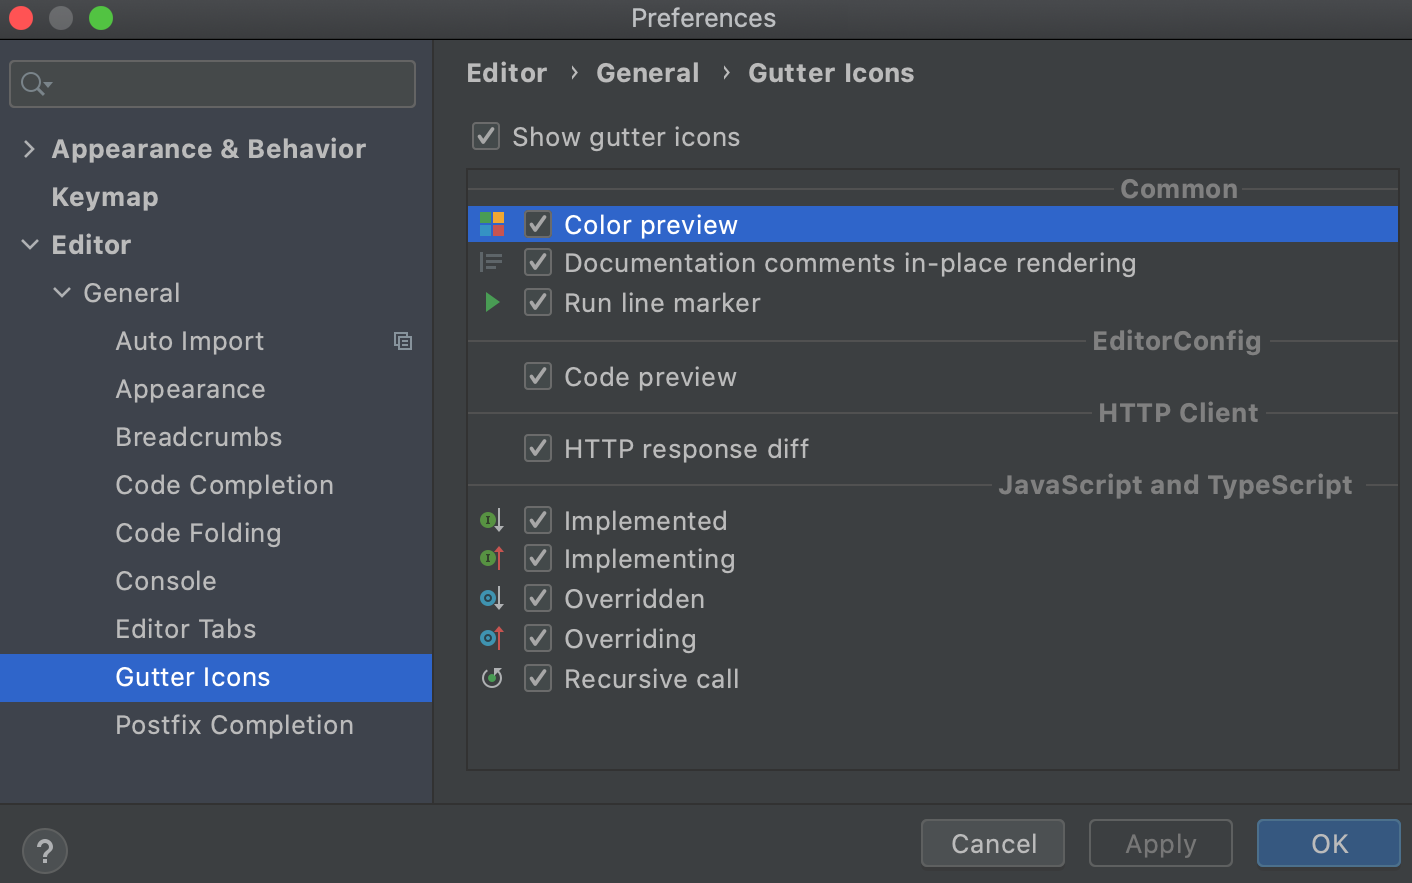The image size is (1412, 883).
Task: Select the HTTP response diff label
Action: click(687, 449)
